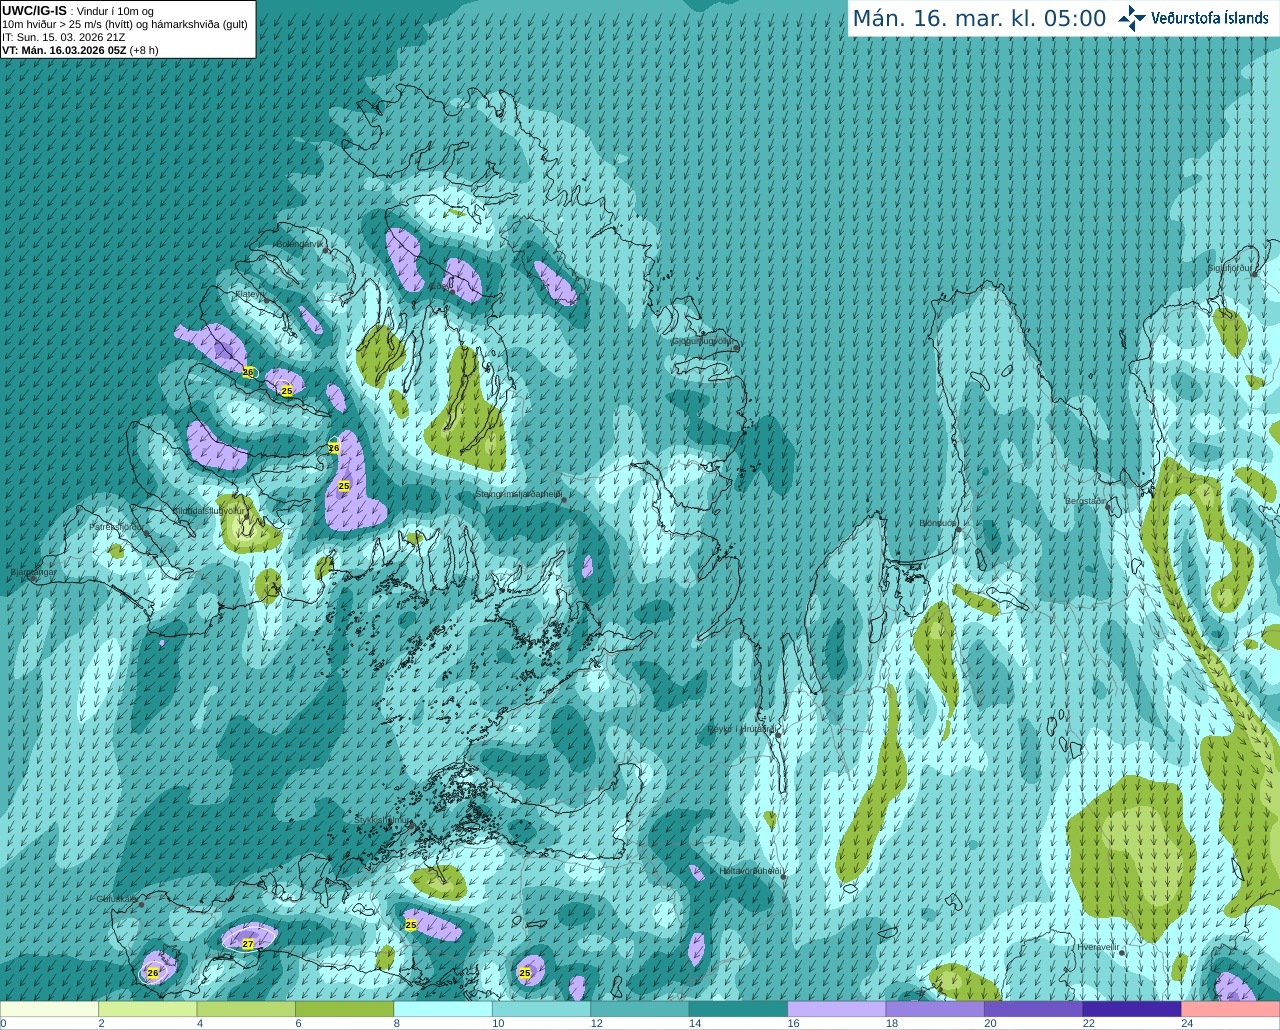
Task: Click the pink above-24 legend swatch
Action: 1231,1009
